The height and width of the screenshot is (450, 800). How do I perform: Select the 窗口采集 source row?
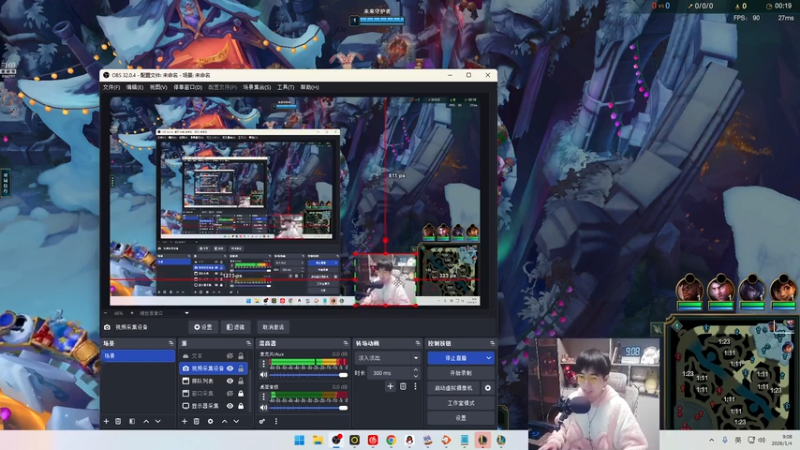pyautogui.click(x=214, y=393)
